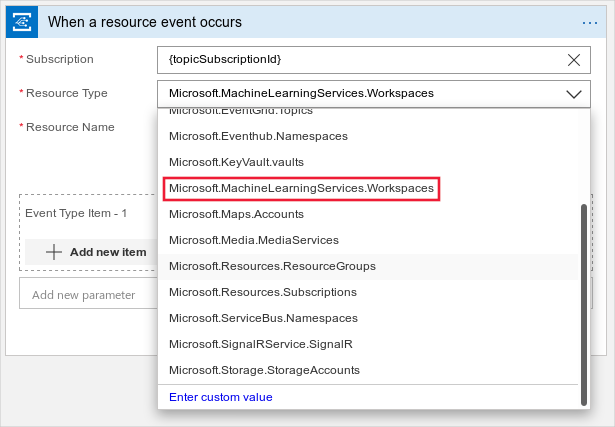Pick Microsoft.Resources.Subscriptions option
The width and height of the screenshot is (615, 427).
tap(262, 292)
